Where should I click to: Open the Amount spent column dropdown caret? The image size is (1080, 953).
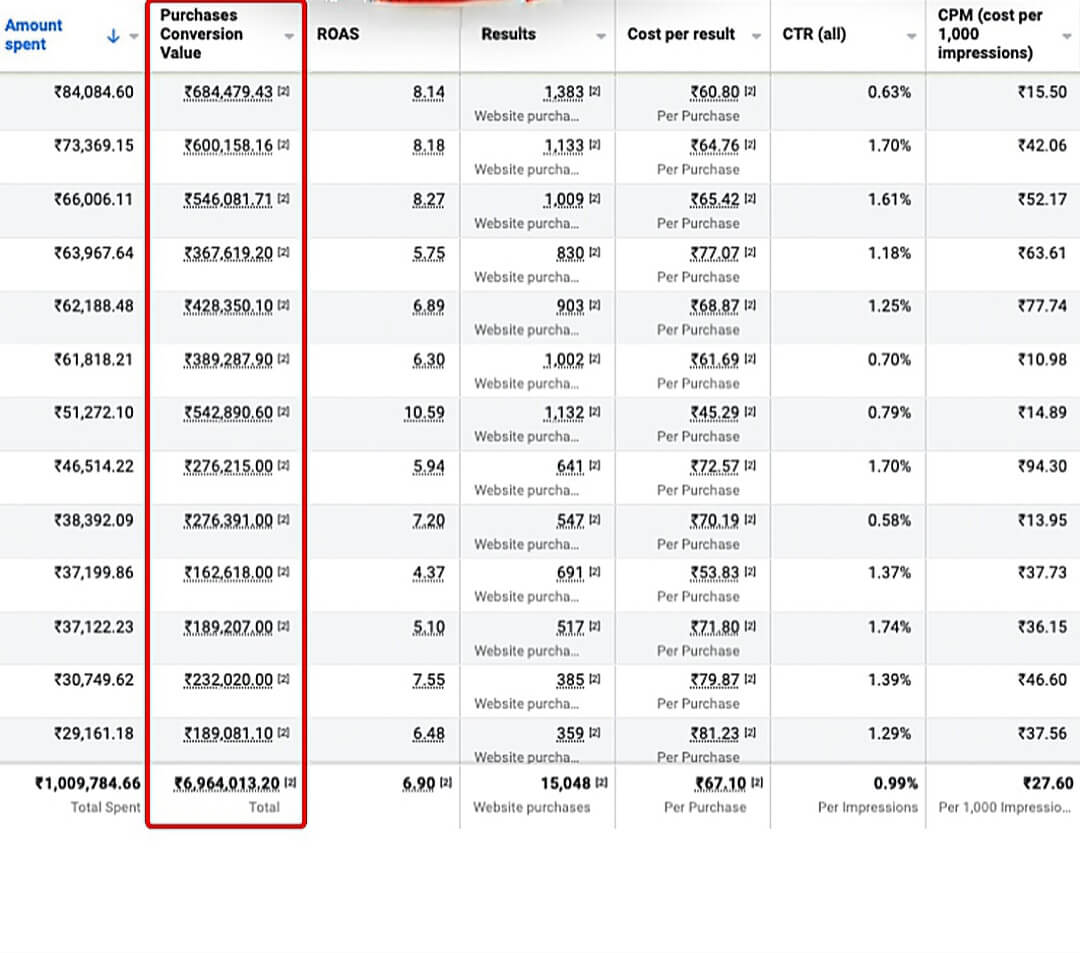click(134, 37)
